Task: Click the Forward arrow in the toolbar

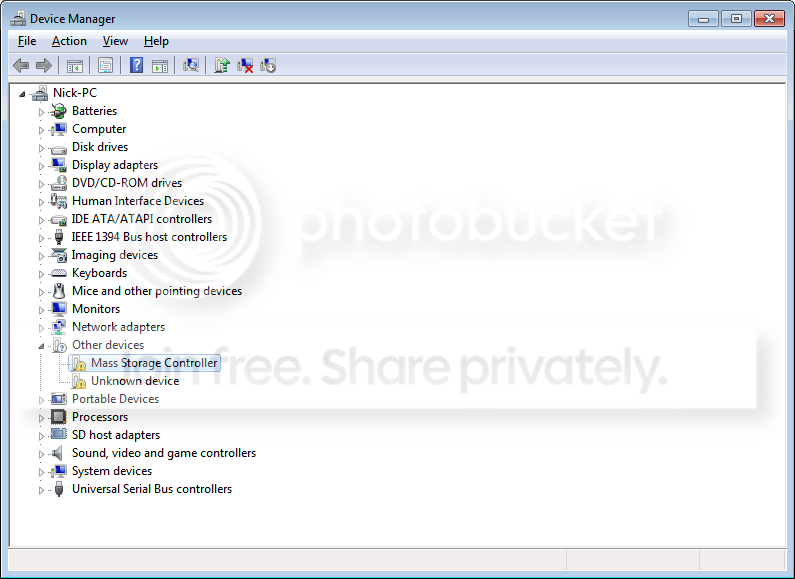Action: (x=44, y=65)
